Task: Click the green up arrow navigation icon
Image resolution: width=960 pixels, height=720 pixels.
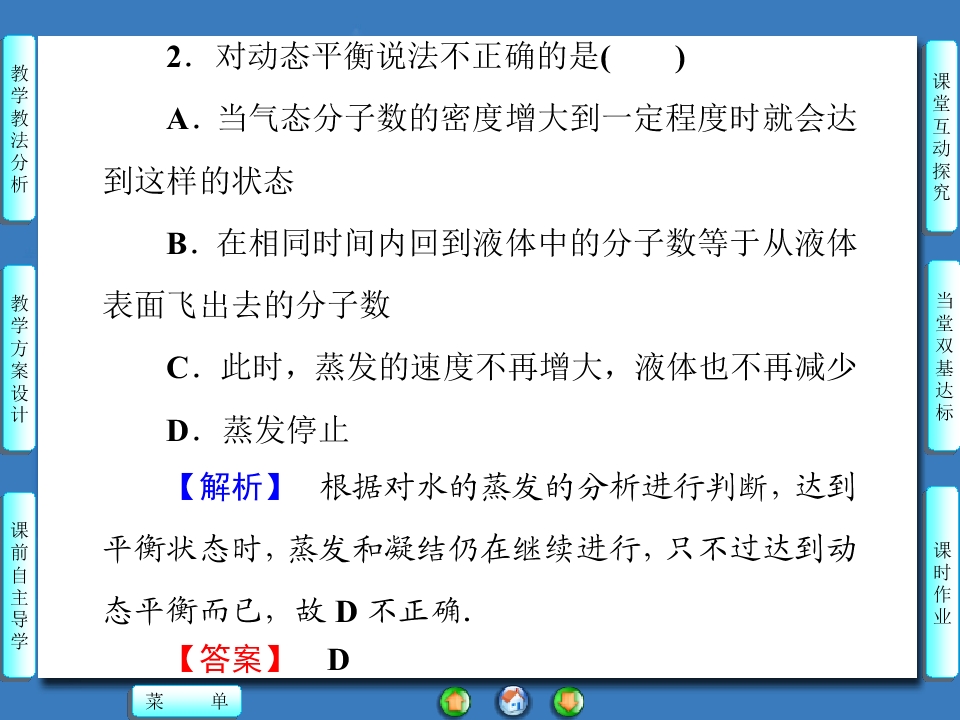Action: coord(455,701)
